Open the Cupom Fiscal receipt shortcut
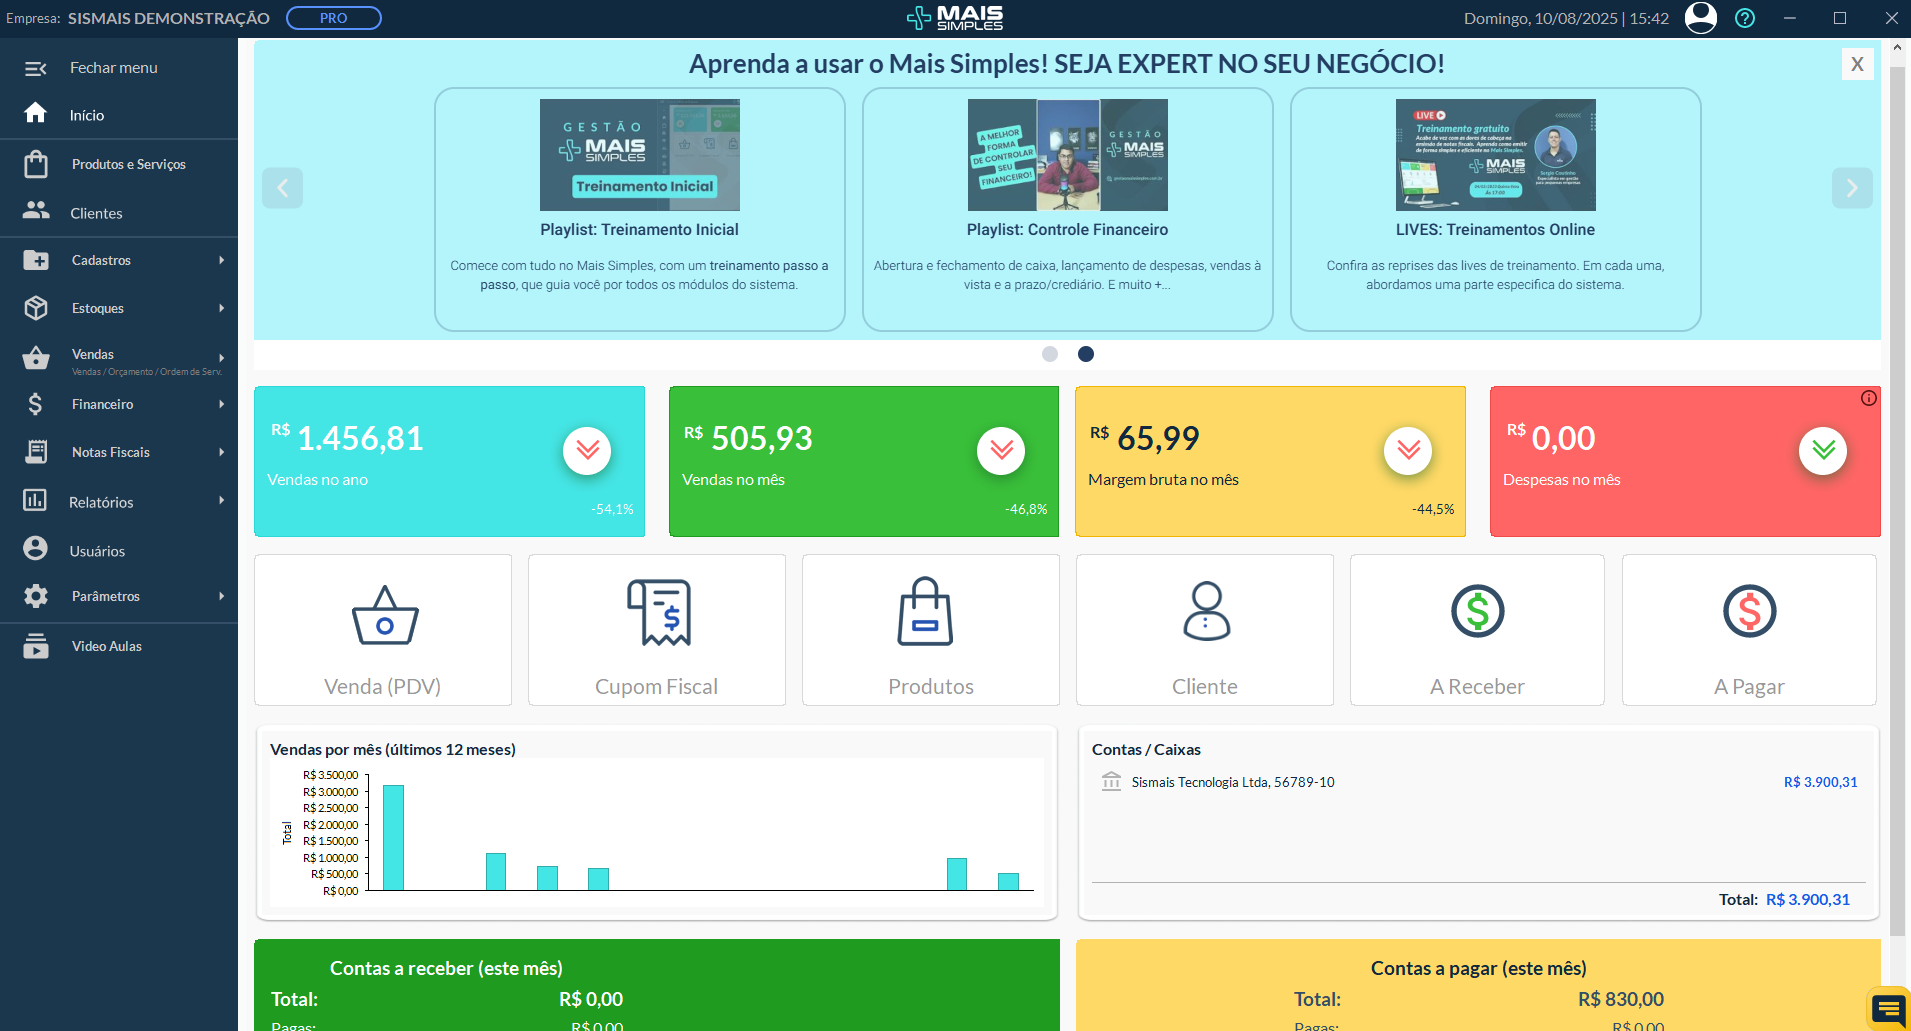Viewport: 1911px width, 1031px height. point(658,613)
